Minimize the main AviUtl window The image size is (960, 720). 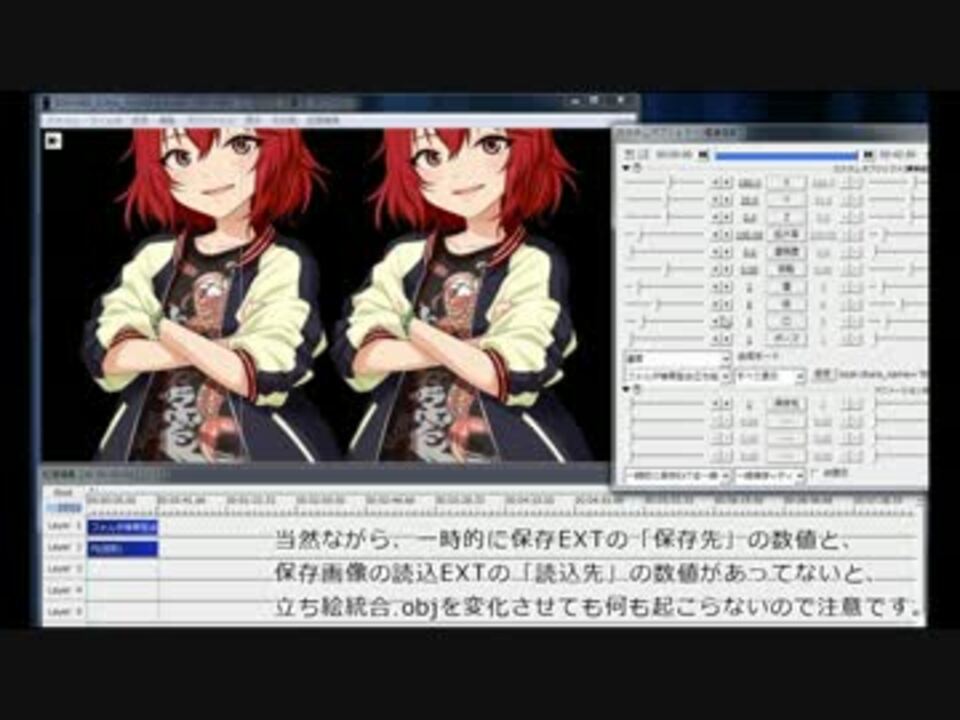coord(576,101)
